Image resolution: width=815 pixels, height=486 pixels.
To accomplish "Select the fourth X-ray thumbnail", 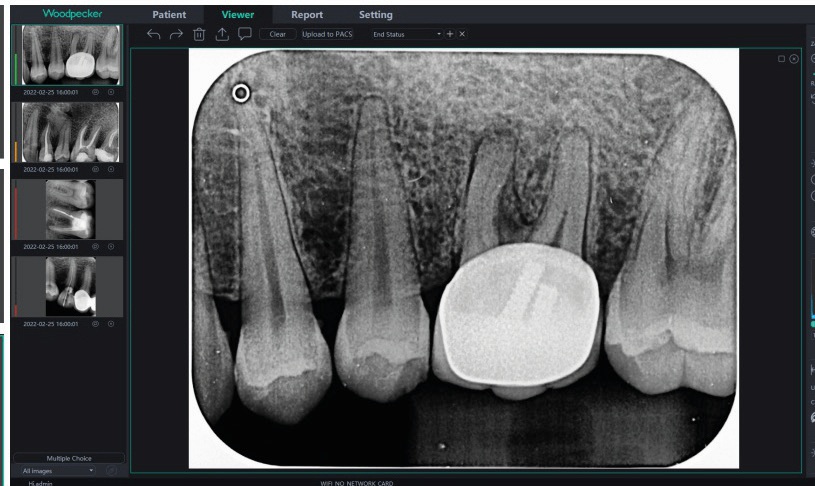I will click(x=70, y=287).
